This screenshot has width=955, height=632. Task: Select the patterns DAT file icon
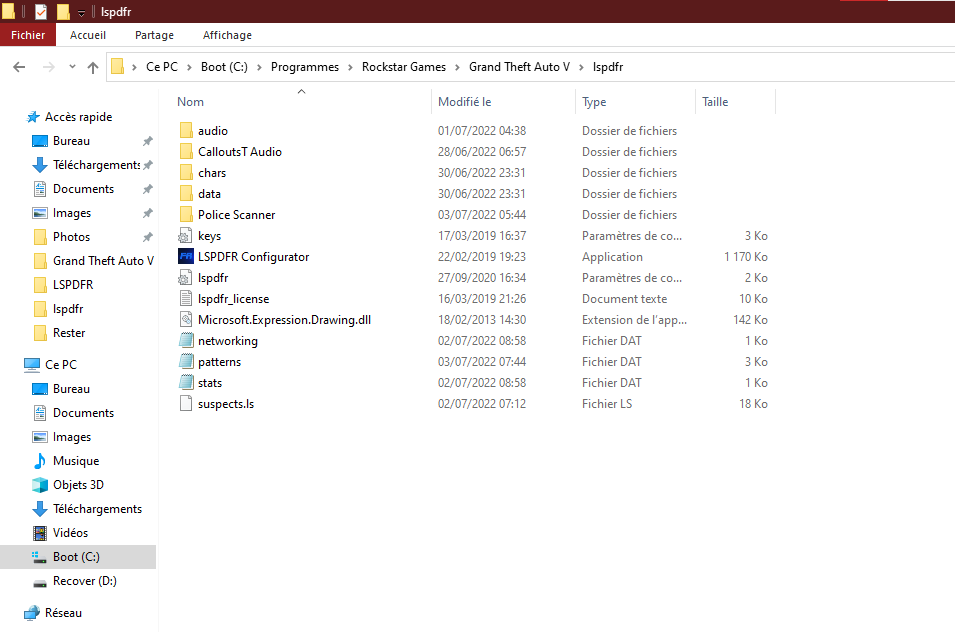[x=186, y=362]
